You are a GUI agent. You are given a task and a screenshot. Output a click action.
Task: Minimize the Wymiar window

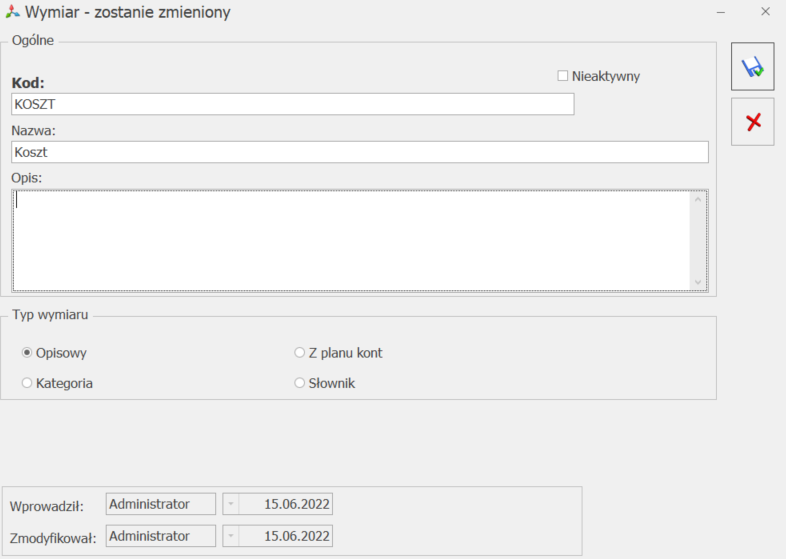coord(718,12)
